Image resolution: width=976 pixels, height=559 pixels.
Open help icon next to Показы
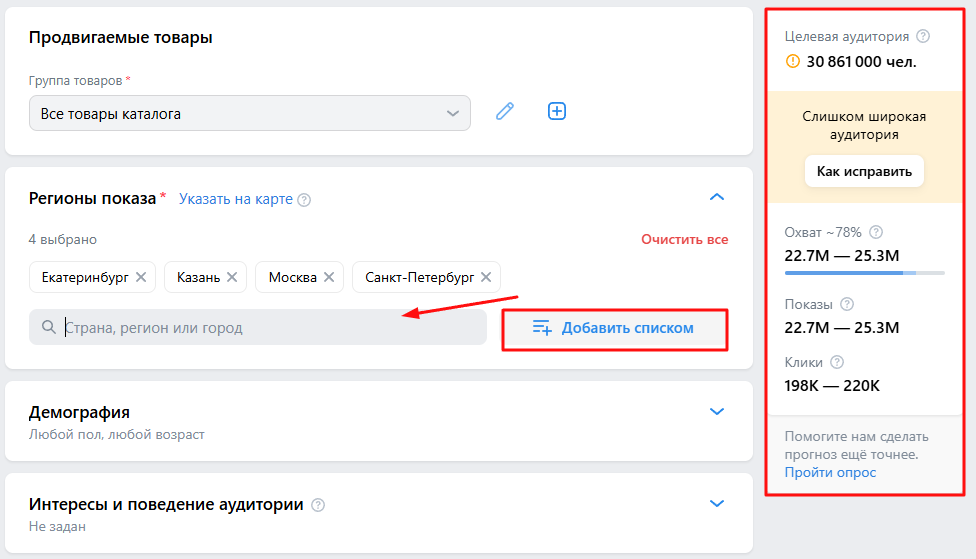[x=847, y=304]
